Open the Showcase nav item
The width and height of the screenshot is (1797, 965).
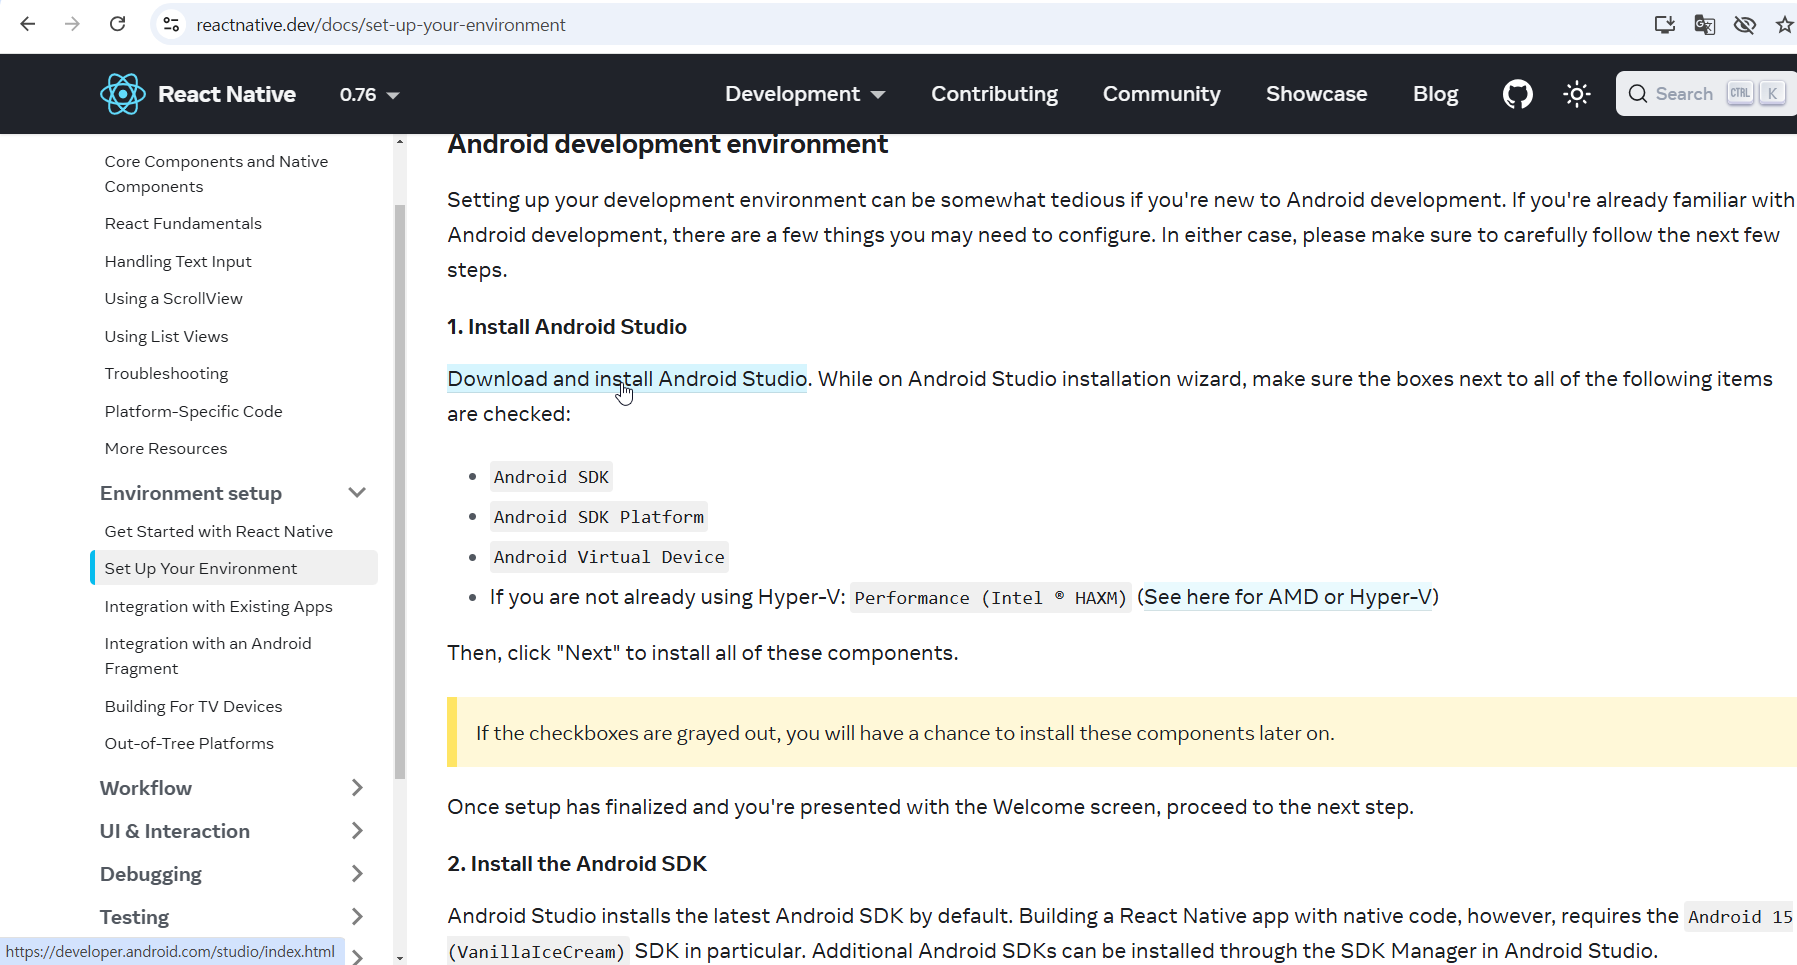pyautogui.click(x=1316, y=94)
